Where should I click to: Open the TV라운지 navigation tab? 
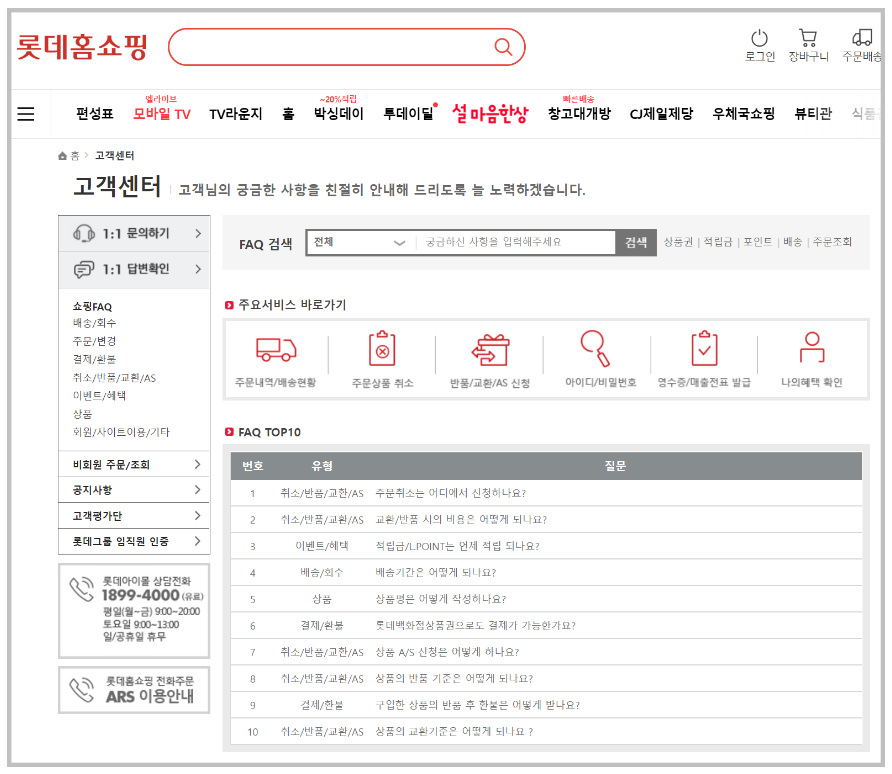(x=236, y=114)
